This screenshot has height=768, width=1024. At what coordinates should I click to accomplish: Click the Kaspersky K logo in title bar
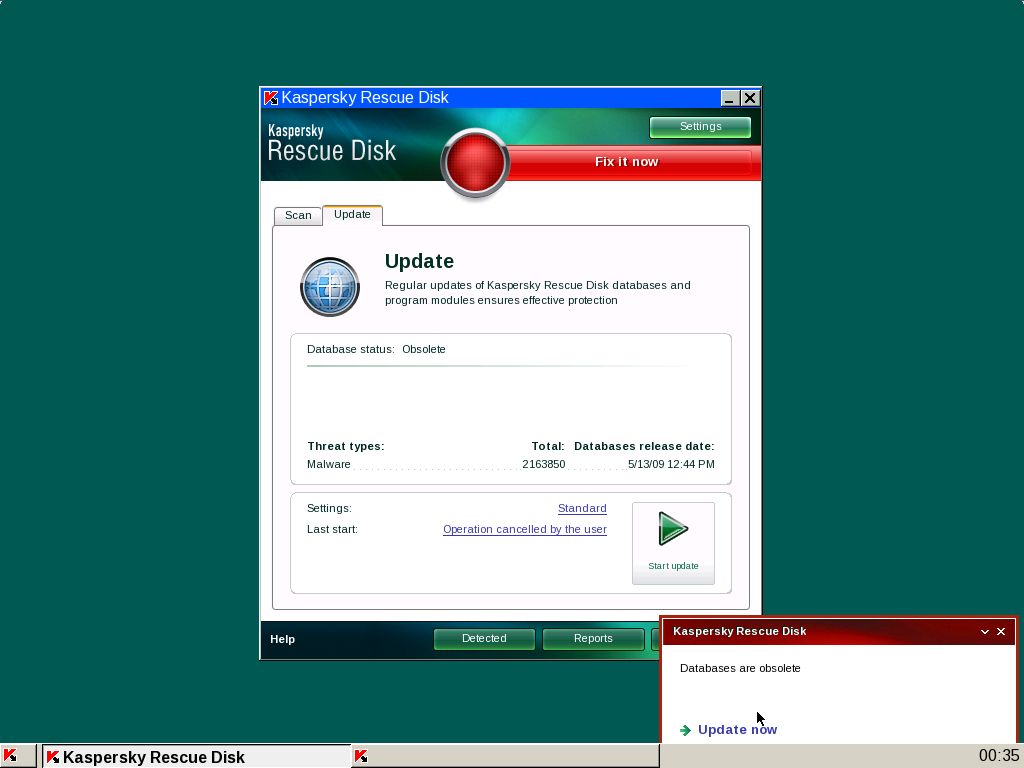[x=271, y=98]
